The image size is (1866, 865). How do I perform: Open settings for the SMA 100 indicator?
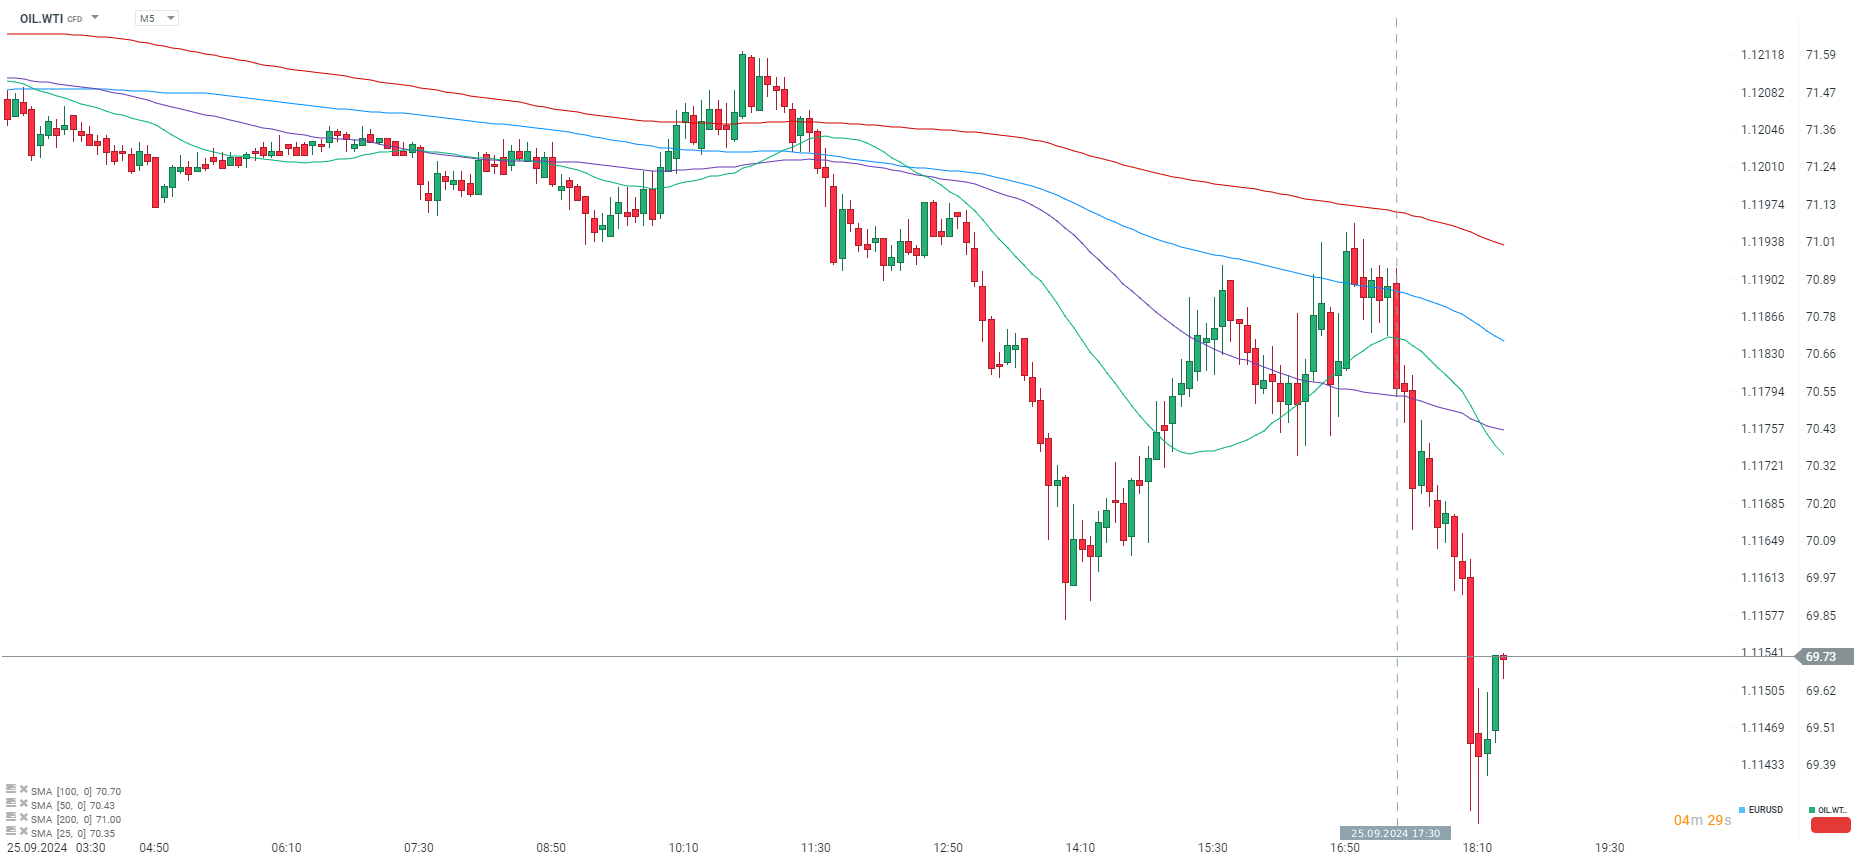[11, 790]
